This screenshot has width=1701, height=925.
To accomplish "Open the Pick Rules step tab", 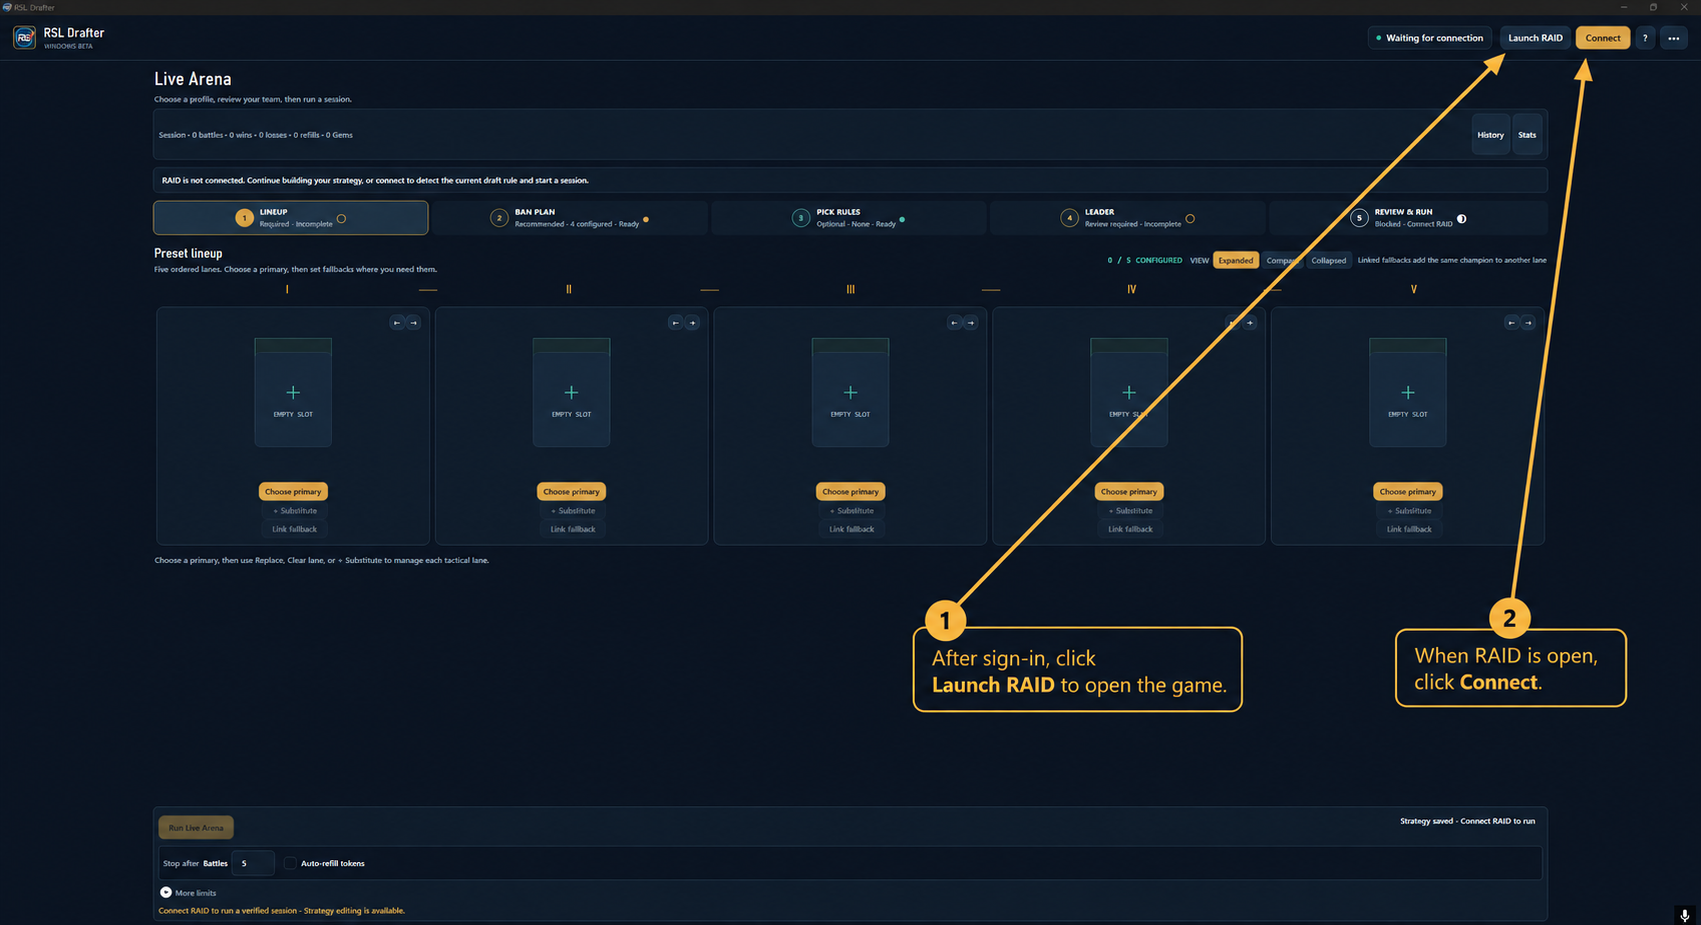I will click(x=849, y=218).
